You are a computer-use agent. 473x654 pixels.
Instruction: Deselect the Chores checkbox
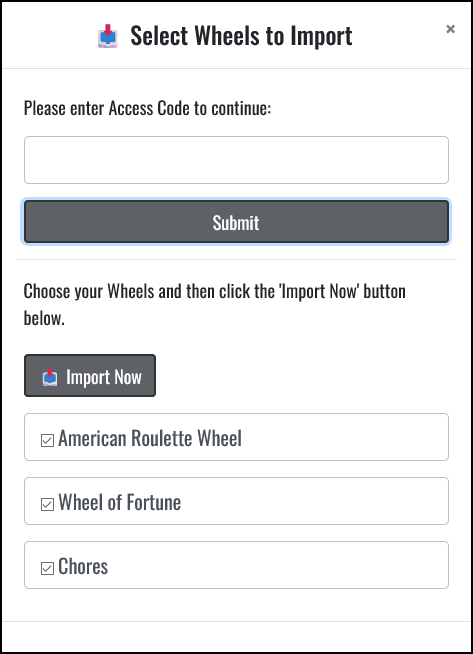click(x=48, y=568)
